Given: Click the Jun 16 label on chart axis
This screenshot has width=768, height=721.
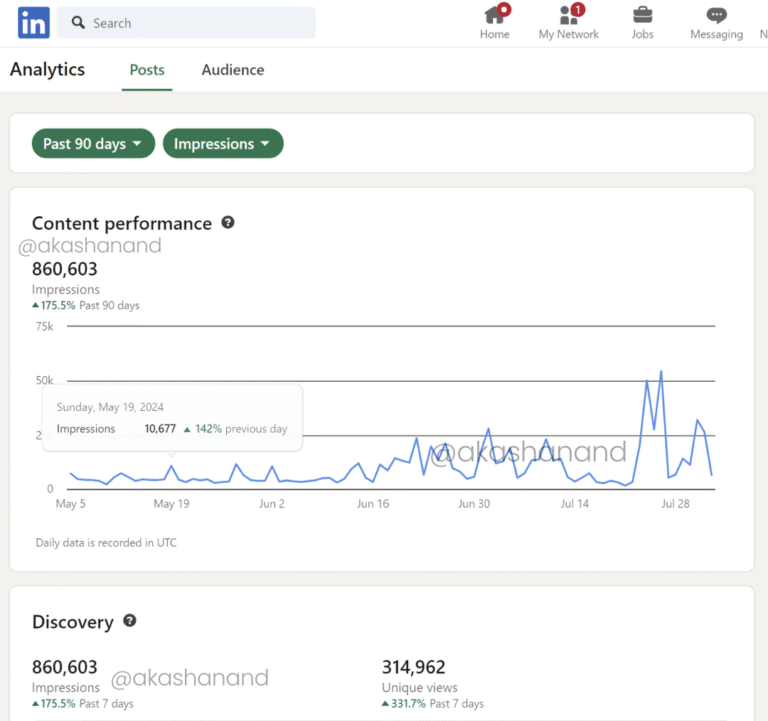Looking at the screenshot, I should coord(373,504).
